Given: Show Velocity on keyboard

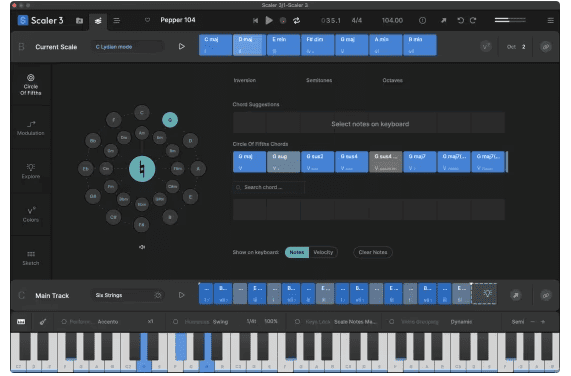Looking at the screenshot, I should [x=323, y=252].
